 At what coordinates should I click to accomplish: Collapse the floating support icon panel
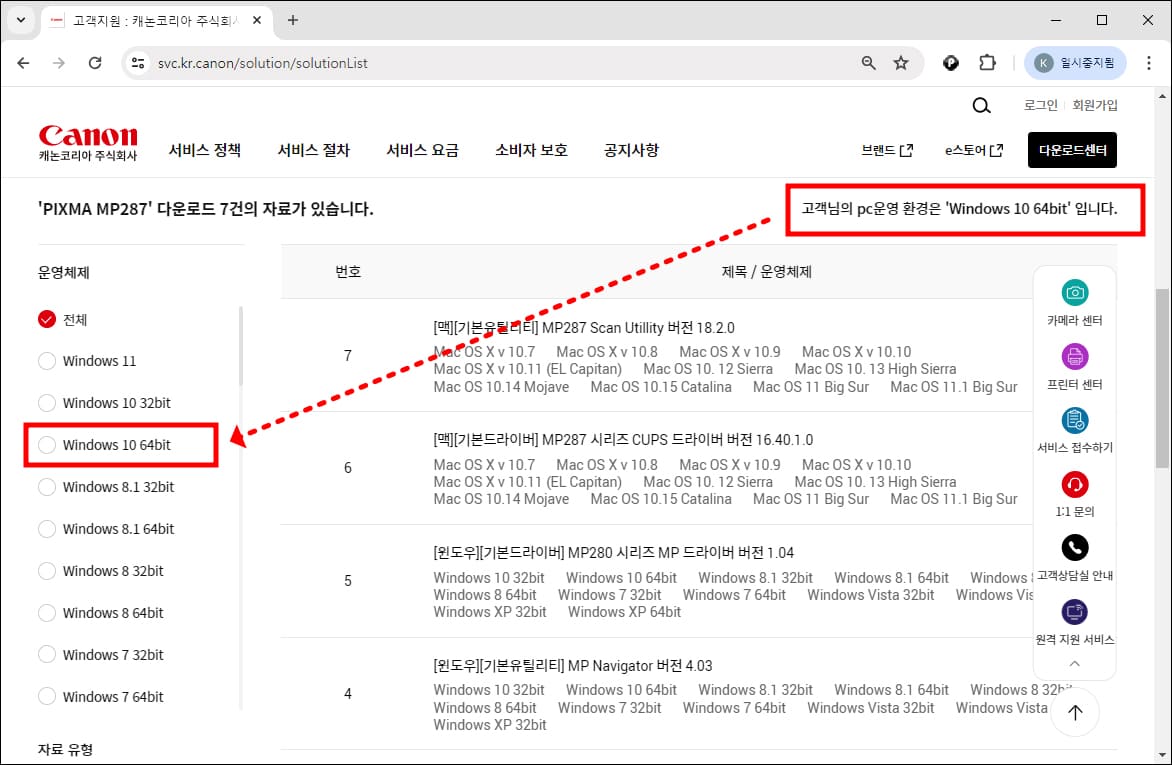pyautogui.click(x=1075, y=662)
